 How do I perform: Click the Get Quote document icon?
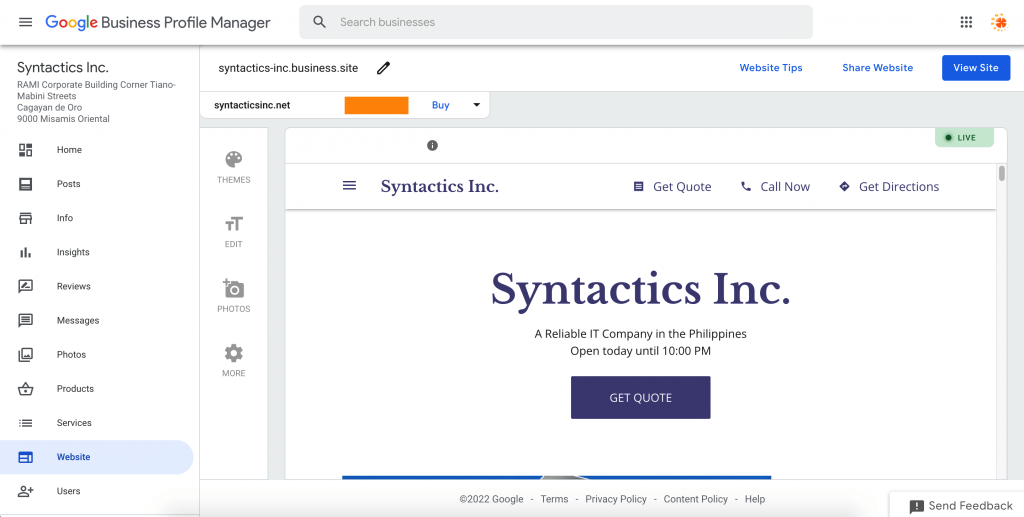639,187
